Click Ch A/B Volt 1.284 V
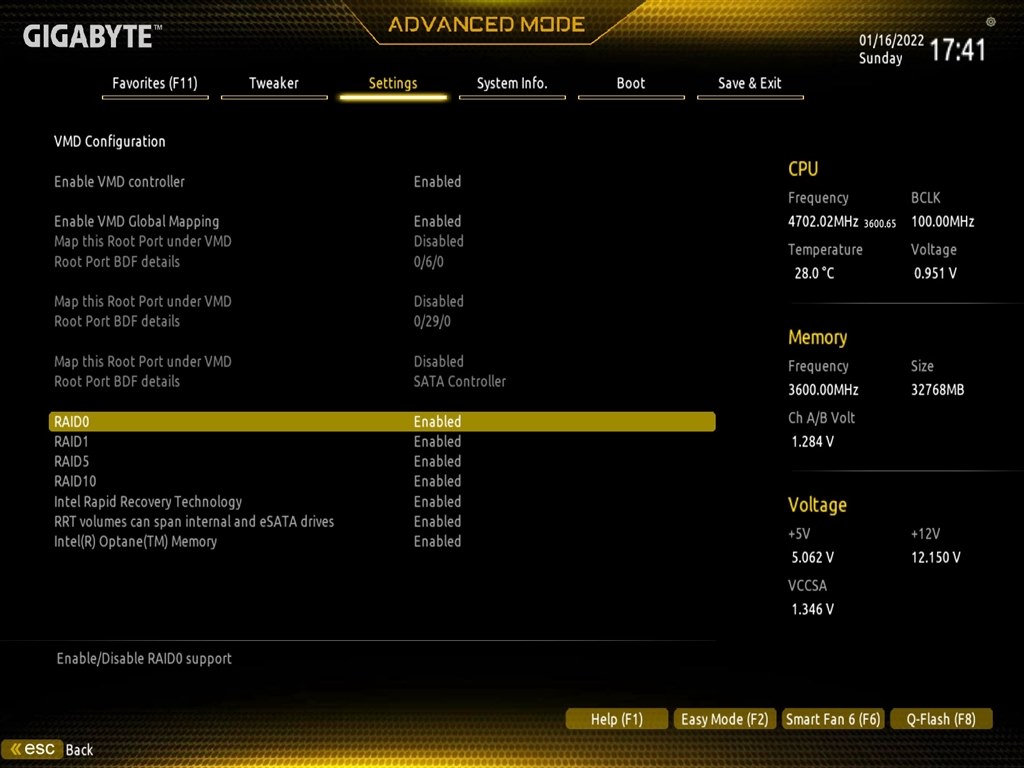Viewport: 1024px width, 768px height. pyautogui.click(x=812, y=441)
